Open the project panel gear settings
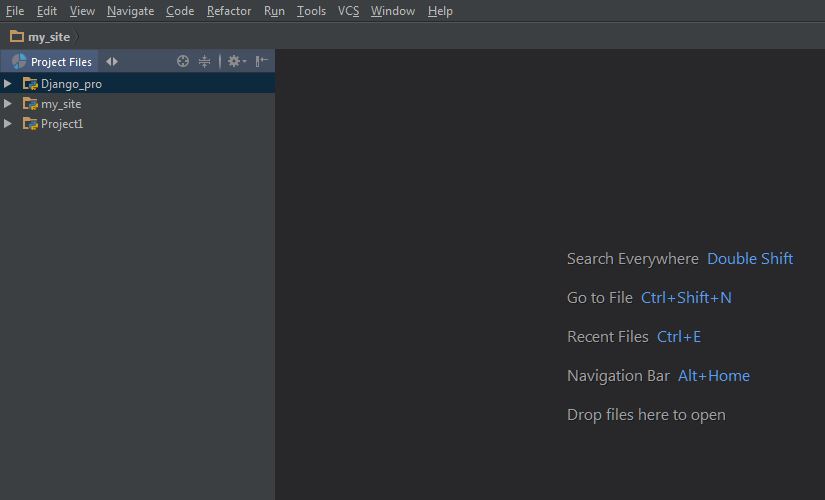This screenshot has height=500, width=825. tap(236, 62)
